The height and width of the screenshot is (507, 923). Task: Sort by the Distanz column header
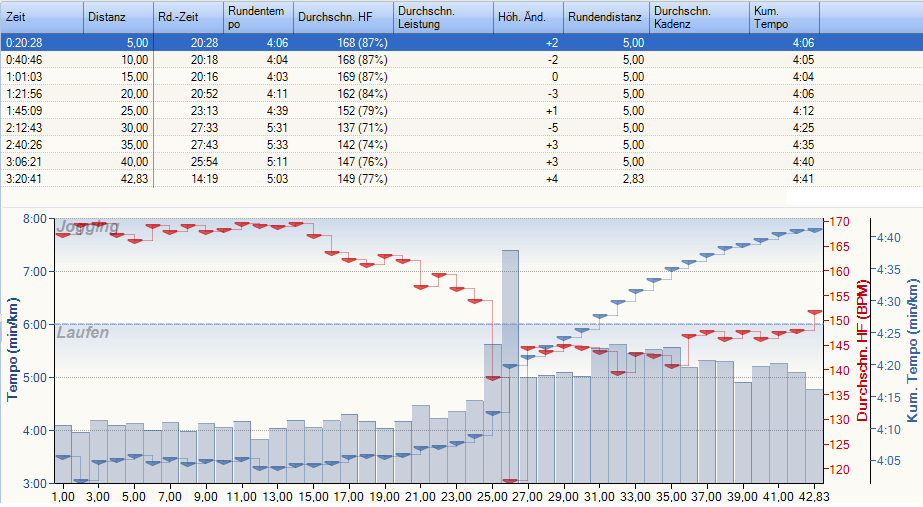[x=118, y=17]
